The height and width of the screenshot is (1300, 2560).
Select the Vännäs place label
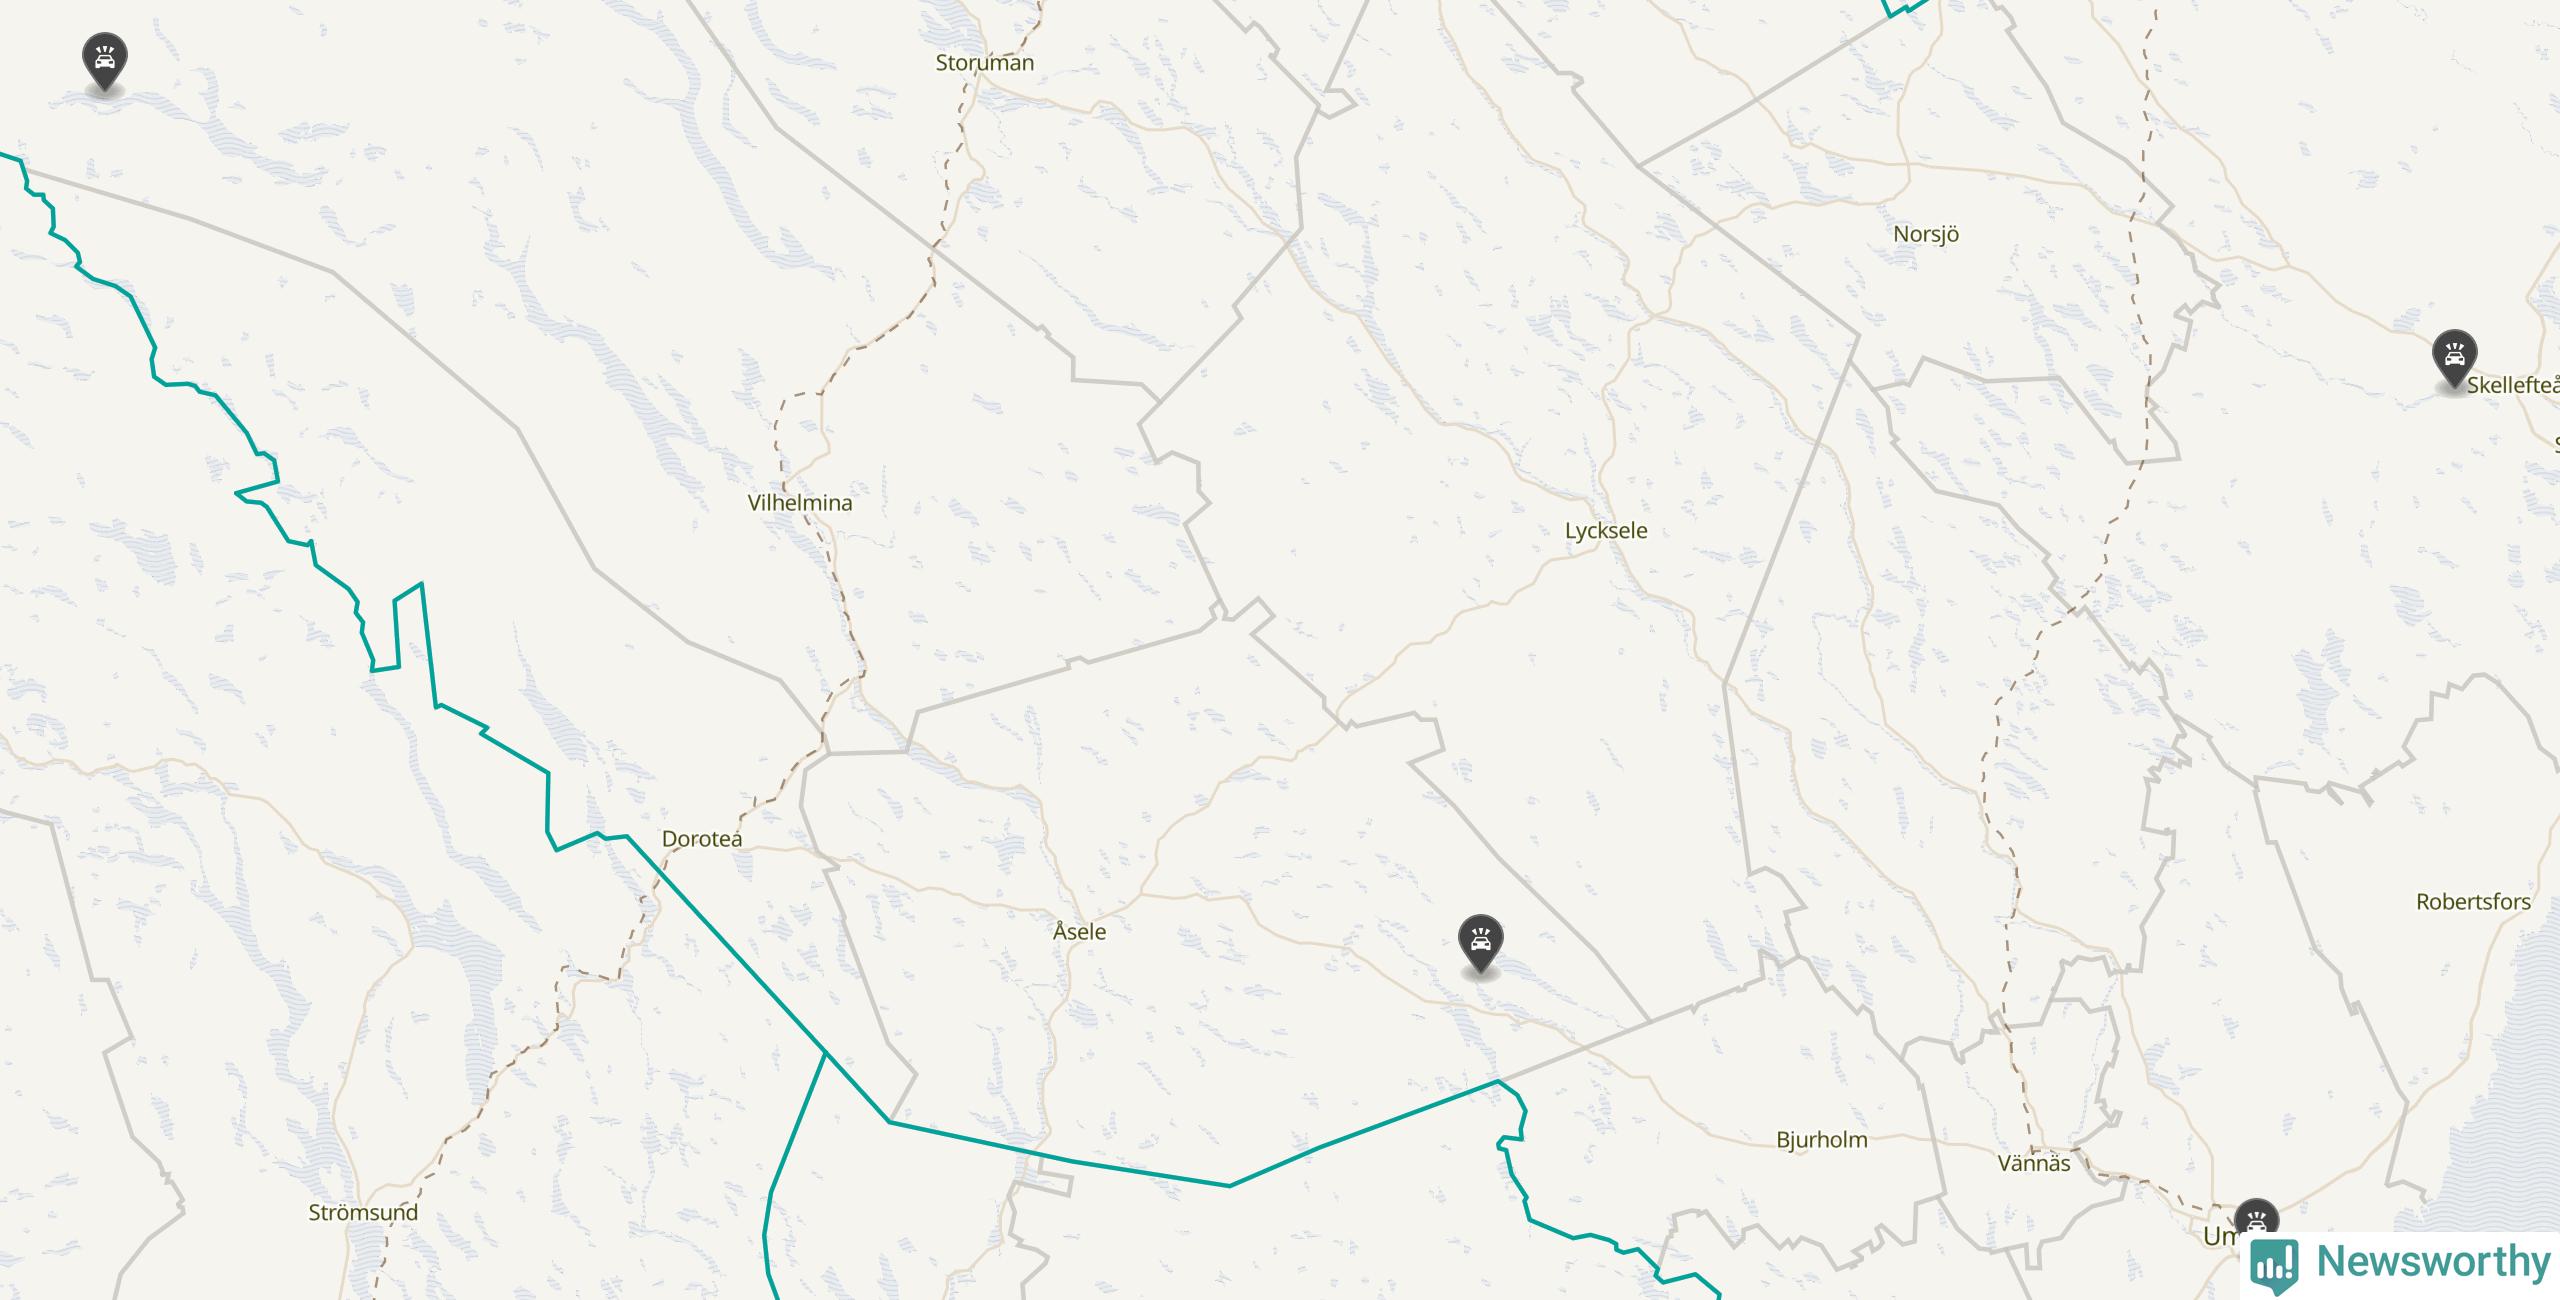[x=2034, y=1163]
